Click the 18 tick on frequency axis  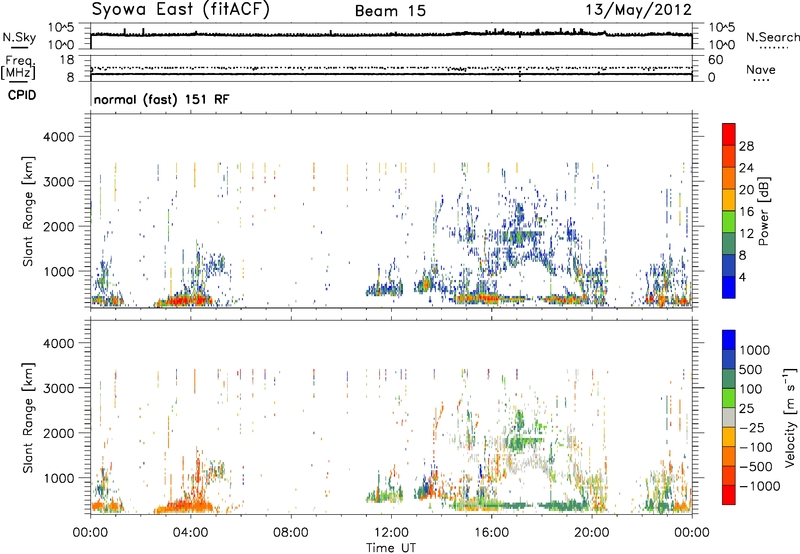[x=66, y=60]
